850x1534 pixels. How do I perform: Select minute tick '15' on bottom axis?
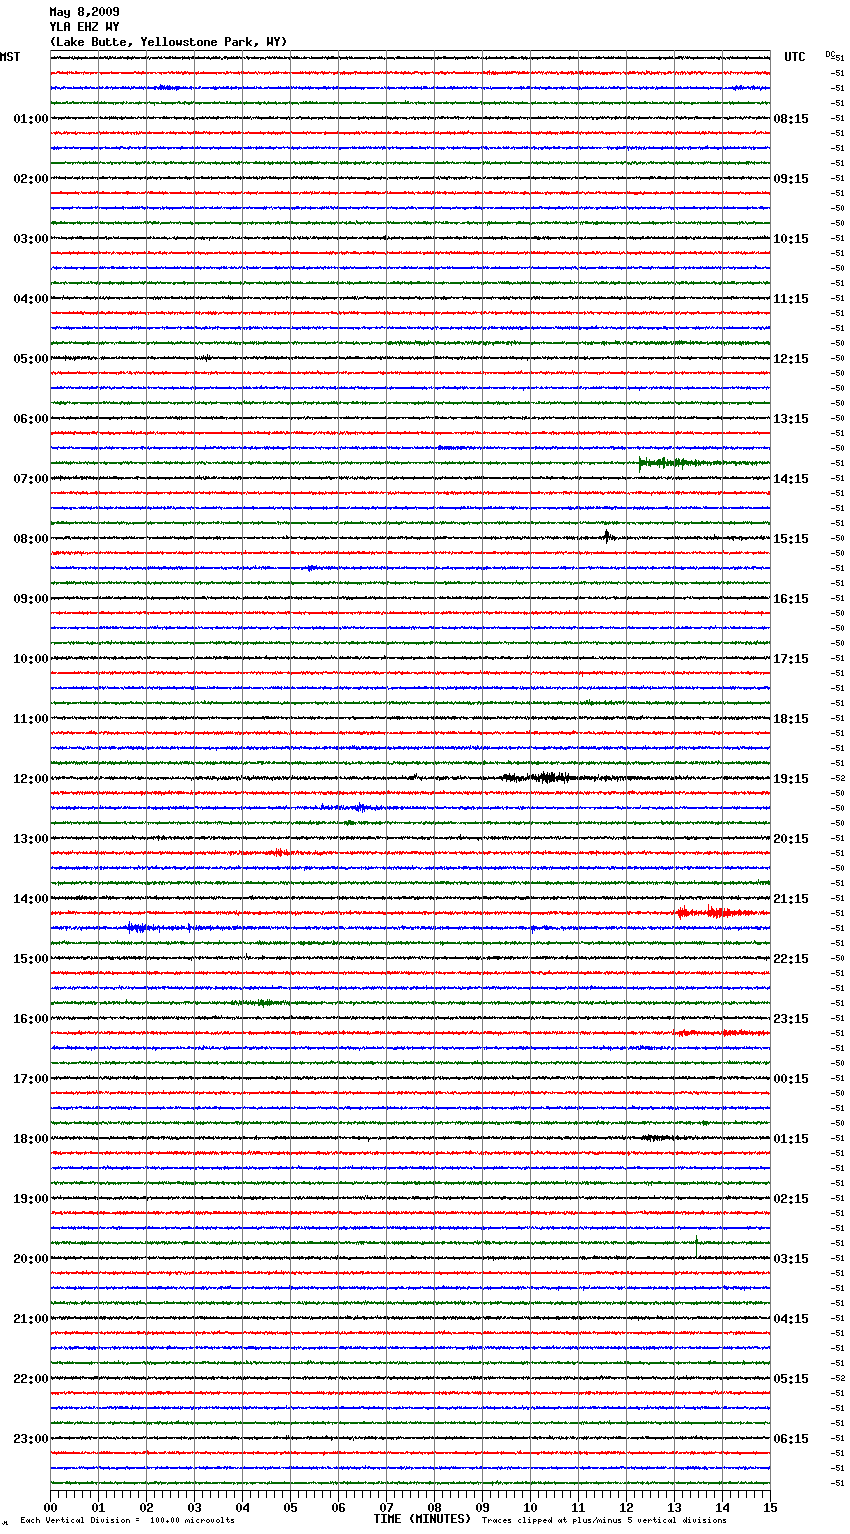[x=770, y=1507]
